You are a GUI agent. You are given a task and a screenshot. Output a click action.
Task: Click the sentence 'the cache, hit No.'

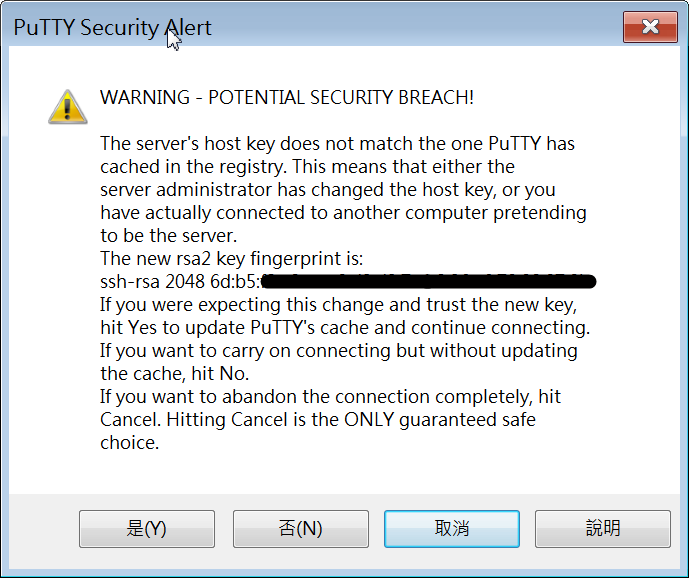(174, 374)
